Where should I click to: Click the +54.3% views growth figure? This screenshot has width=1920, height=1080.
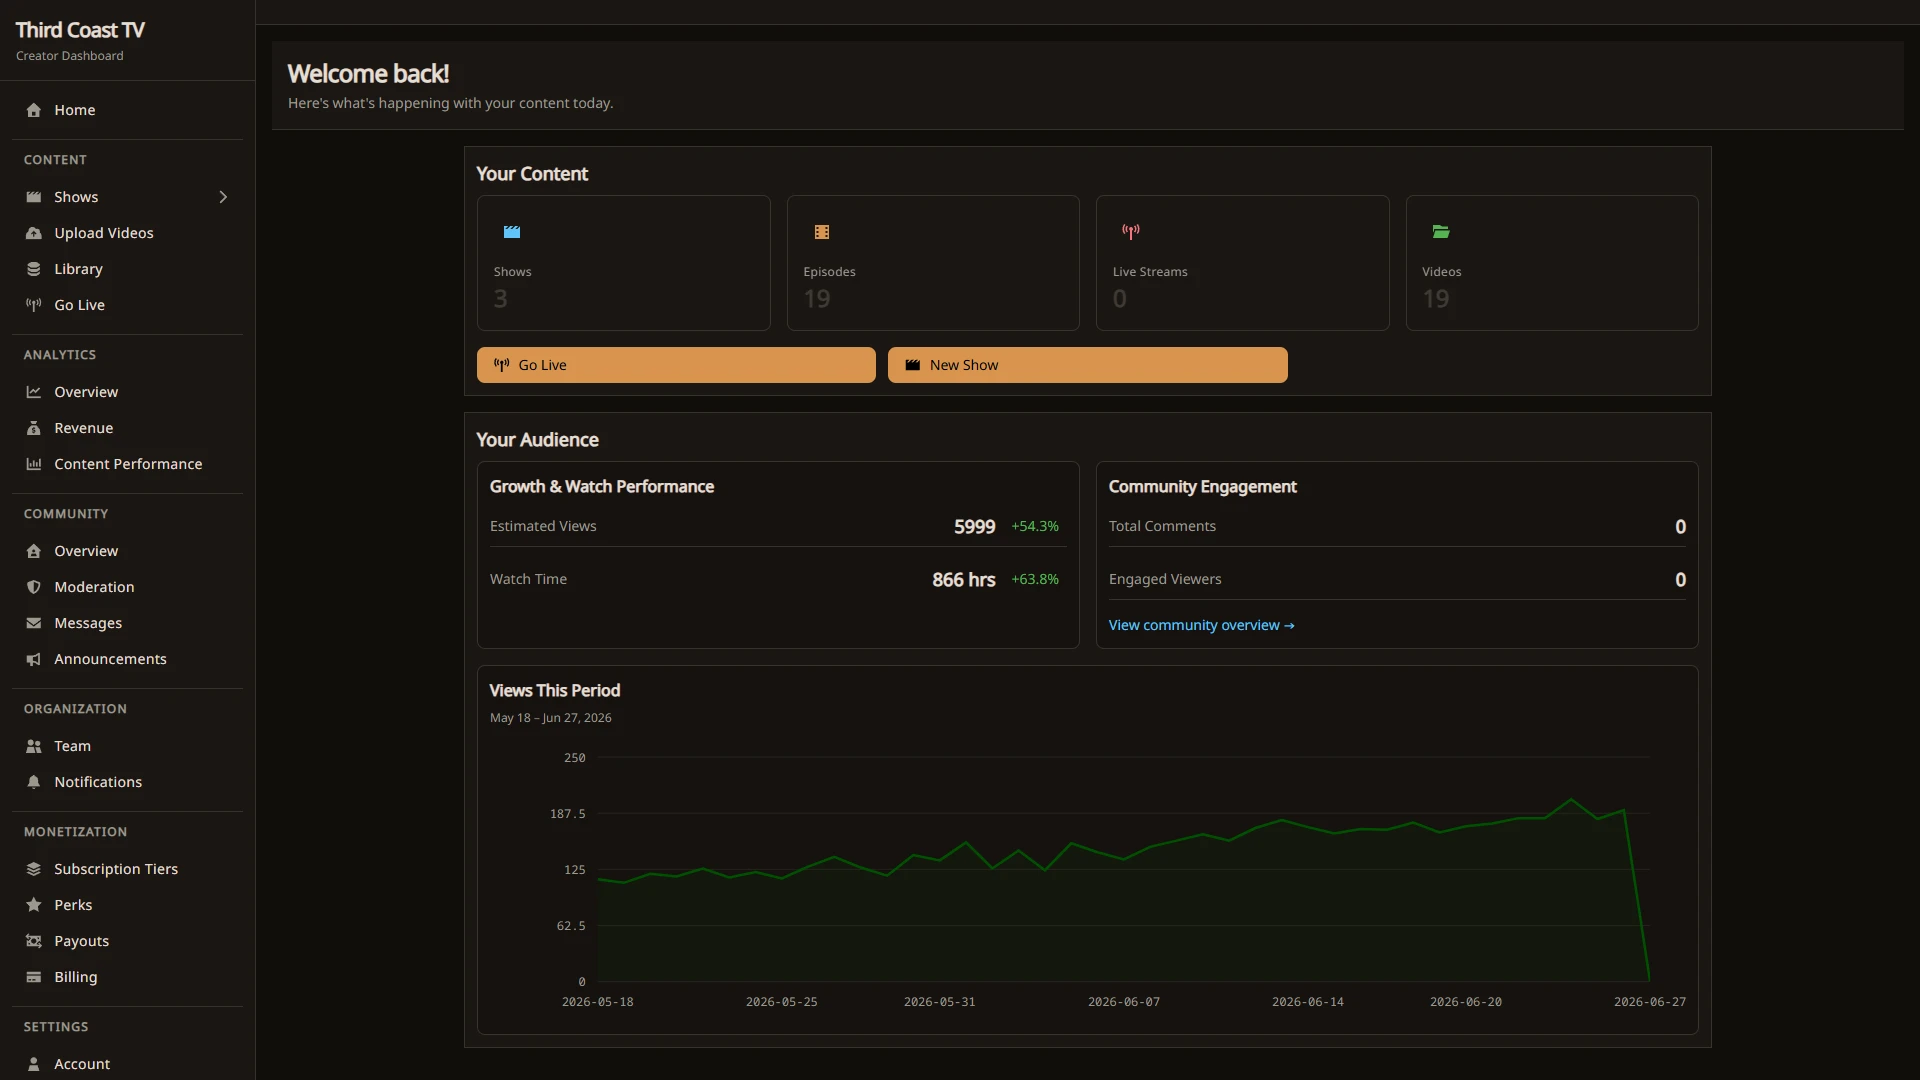click(1035, 526)
